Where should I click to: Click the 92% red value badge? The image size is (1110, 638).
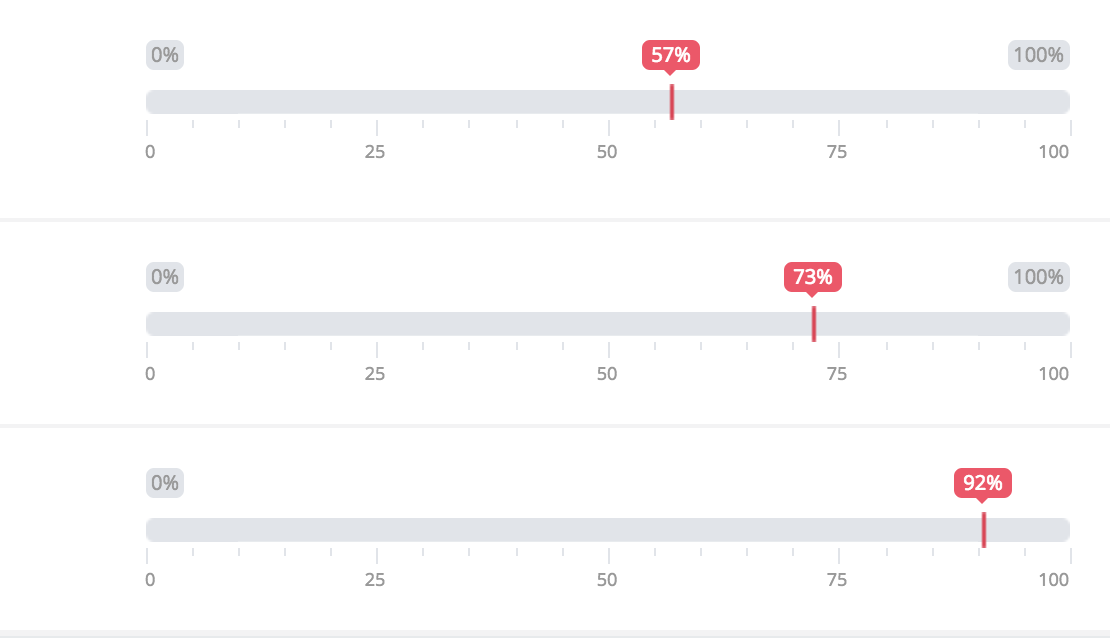pos(983,483)
